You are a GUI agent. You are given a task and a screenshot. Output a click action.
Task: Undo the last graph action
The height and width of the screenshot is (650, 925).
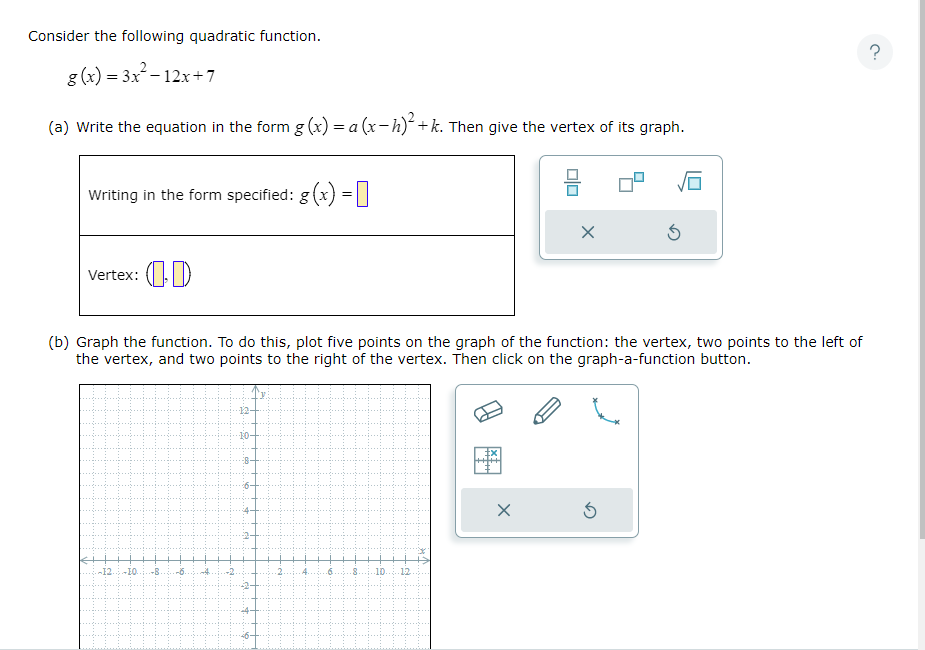[590, 510]
